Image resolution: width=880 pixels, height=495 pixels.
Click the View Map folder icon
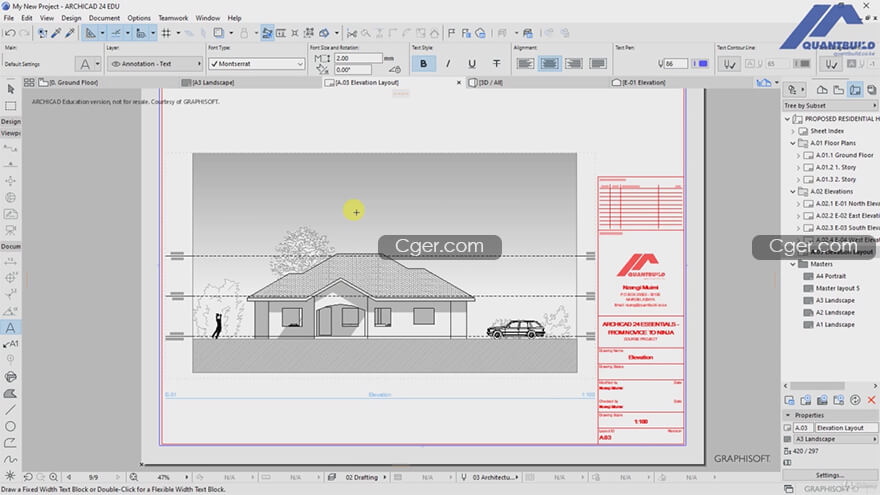click(838, 89)
